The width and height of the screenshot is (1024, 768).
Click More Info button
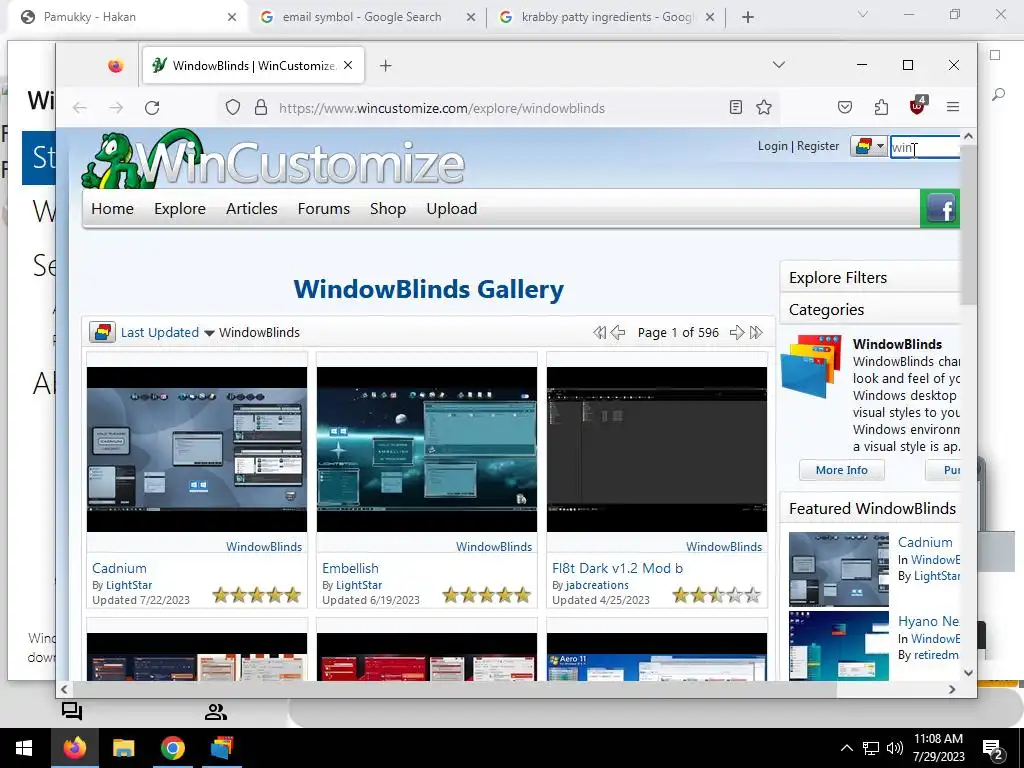click(x=842, y=470)
